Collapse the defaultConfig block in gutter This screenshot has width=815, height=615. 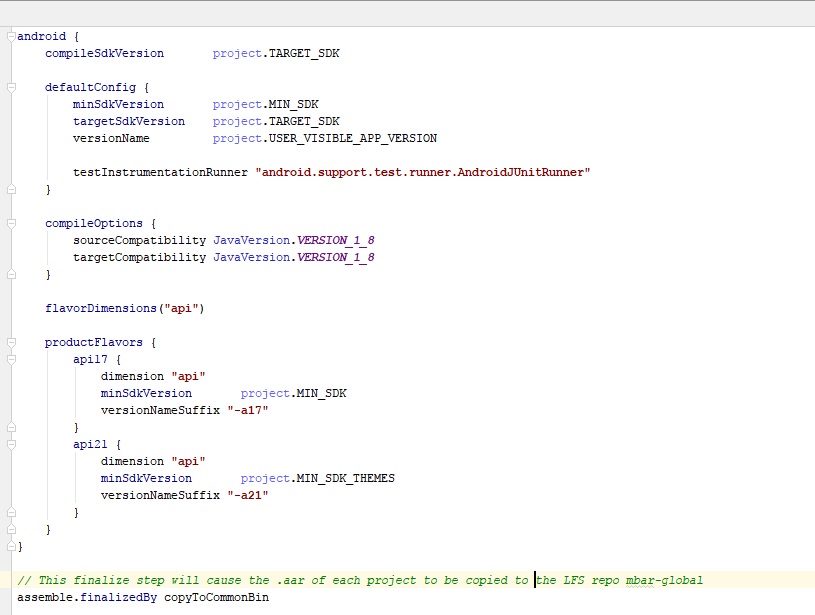click(11, 87)
